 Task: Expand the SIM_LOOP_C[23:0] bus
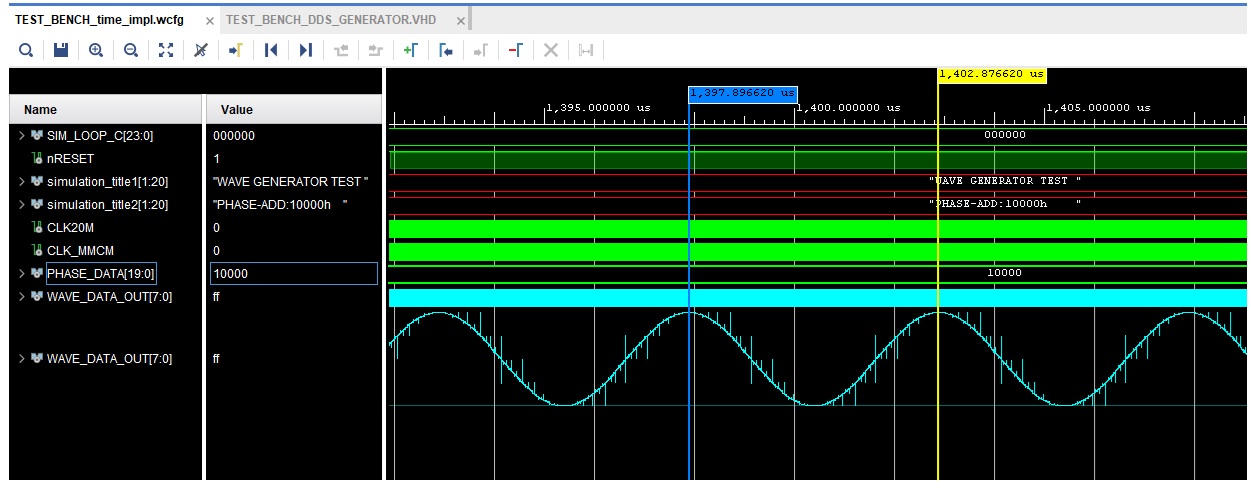point(22,136)
